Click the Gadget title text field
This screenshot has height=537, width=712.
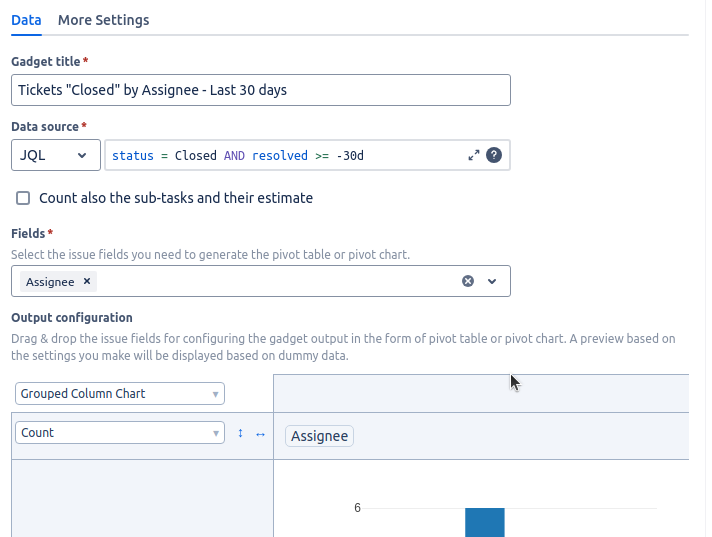261,90
